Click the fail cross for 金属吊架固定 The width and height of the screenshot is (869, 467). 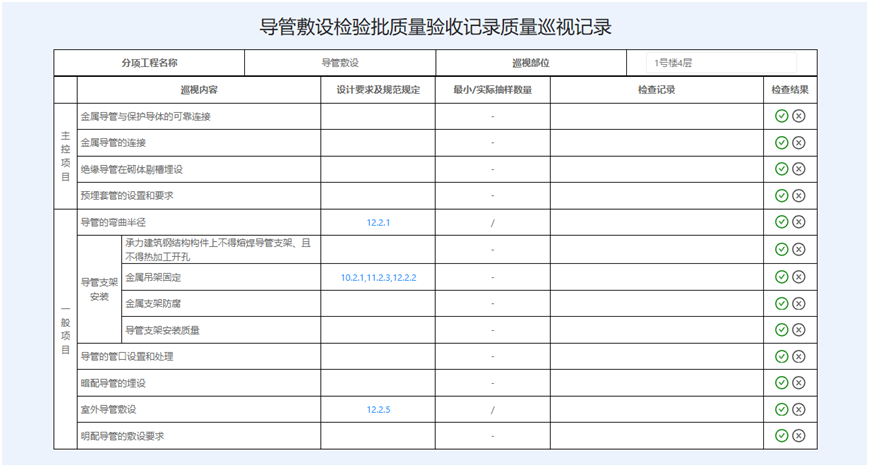[x=799, y=276]
